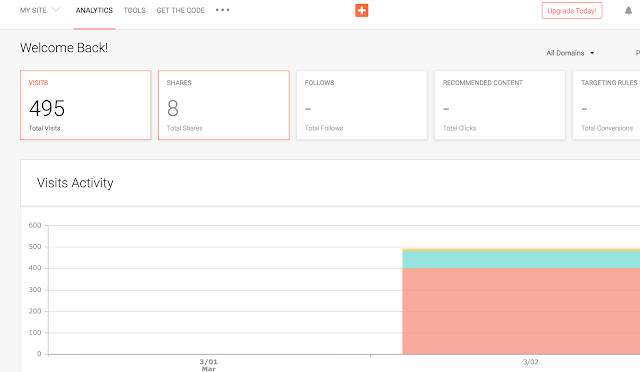This screenshot has width=640, height=372.
Task: Select the Recommended Content card
Action: tap(500, 105)
